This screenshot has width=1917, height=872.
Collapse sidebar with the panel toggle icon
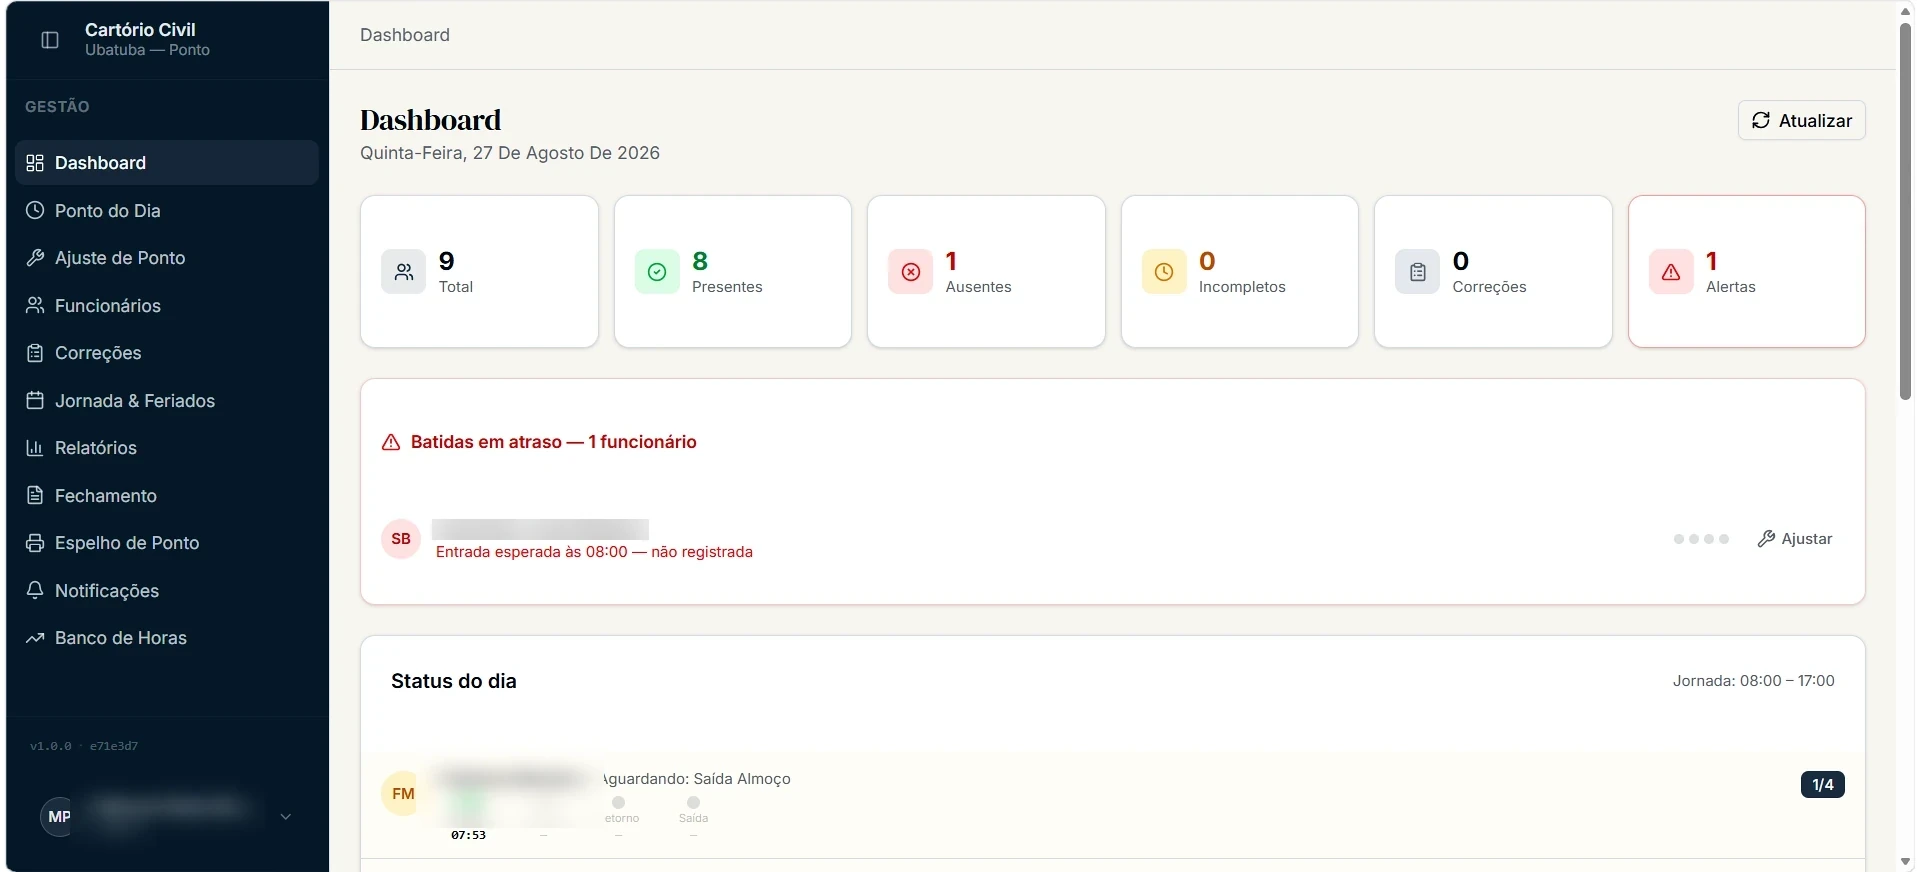pos(50,40)
